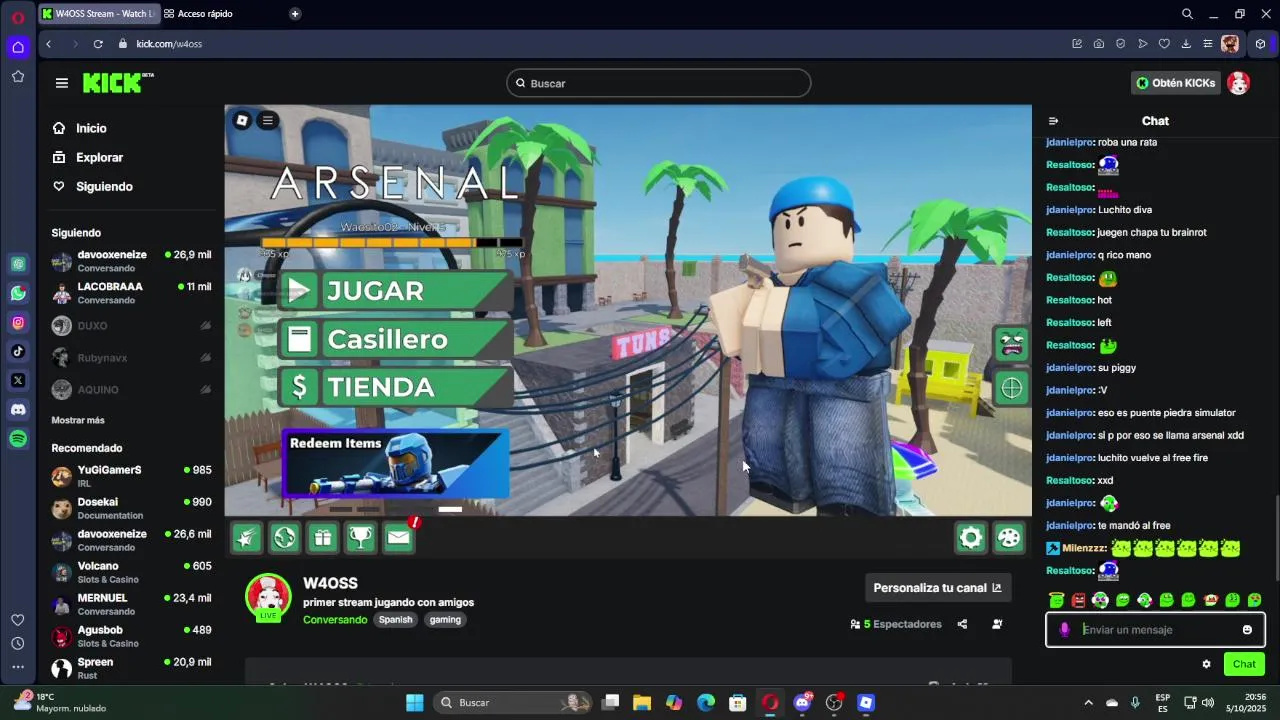Screen dimensions: 1280x720
Task: Open the Kick user profile avatar
Action: 1238,83
